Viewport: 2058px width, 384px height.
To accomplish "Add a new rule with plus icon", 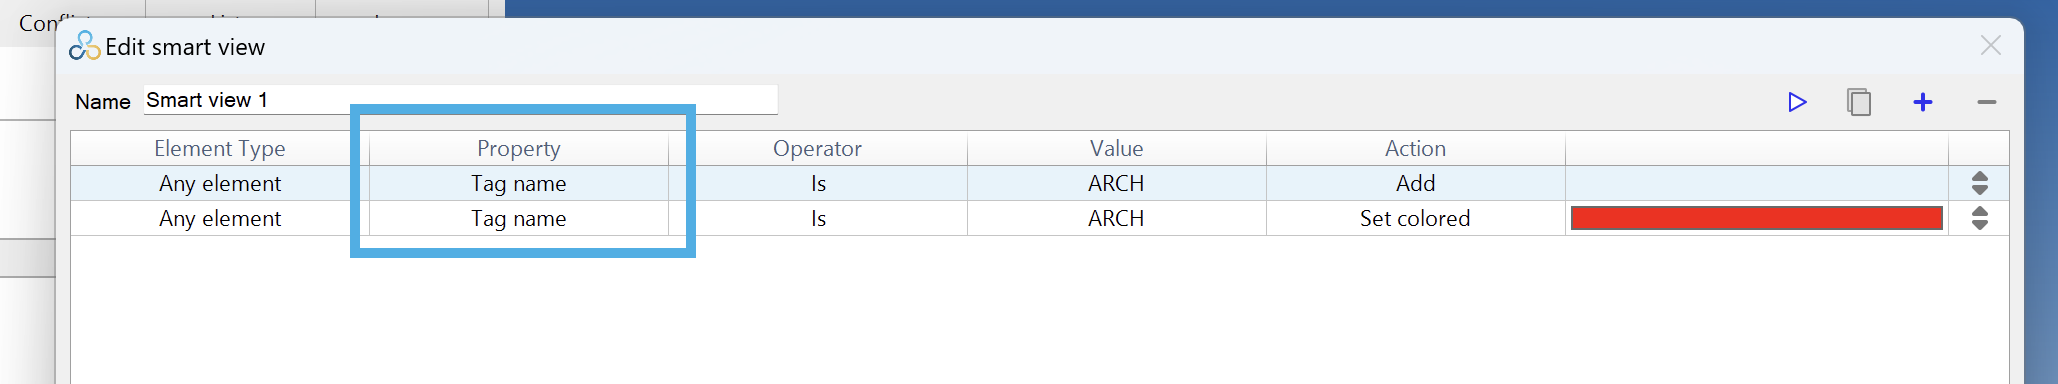I will (x=1922, y=102).
